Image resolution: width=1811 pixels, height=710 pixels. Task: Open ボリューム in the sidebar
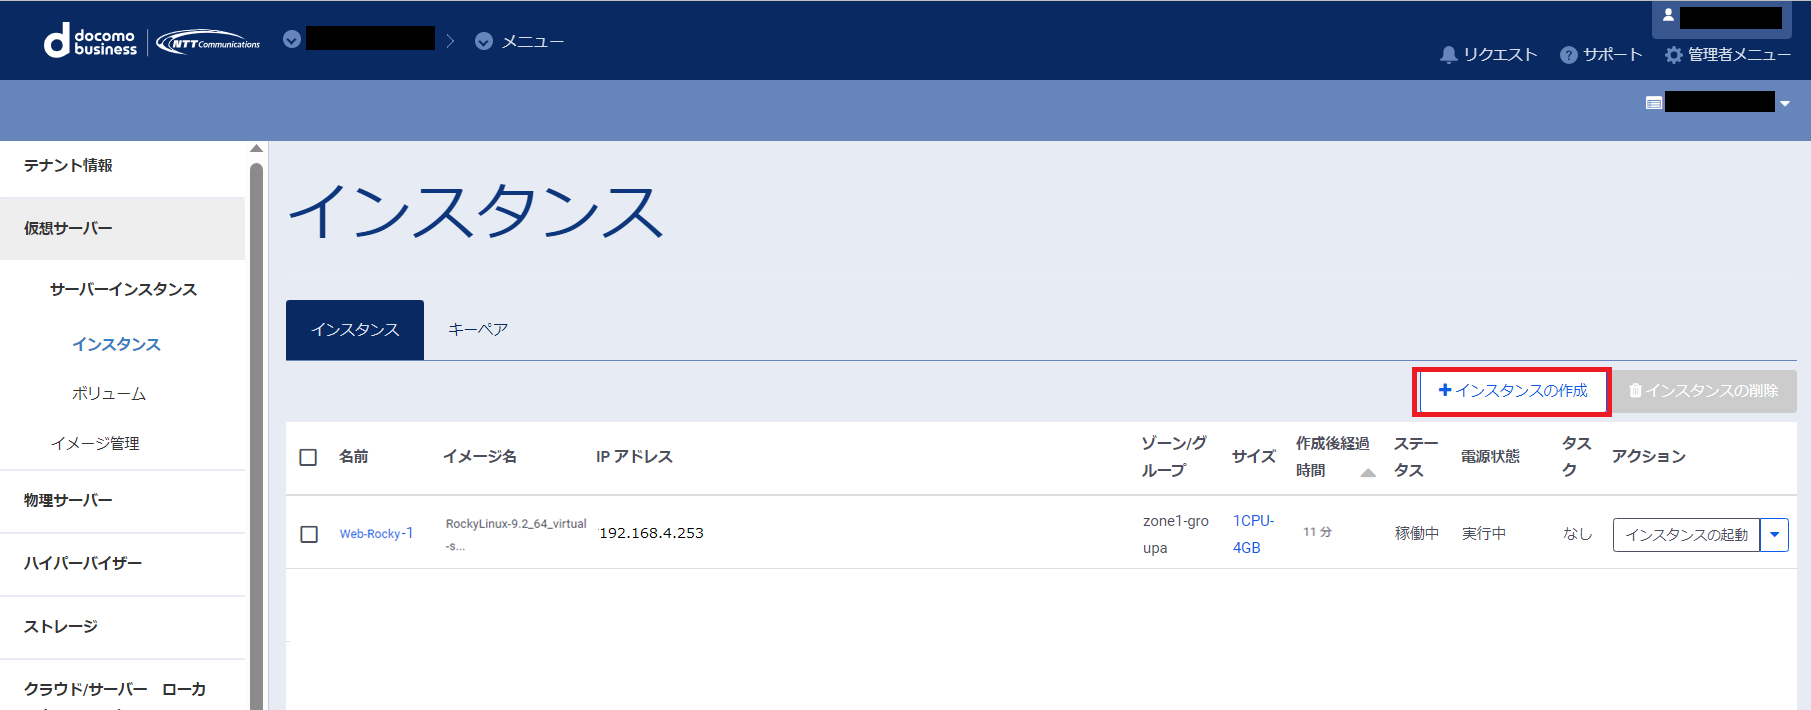[109, 395]
